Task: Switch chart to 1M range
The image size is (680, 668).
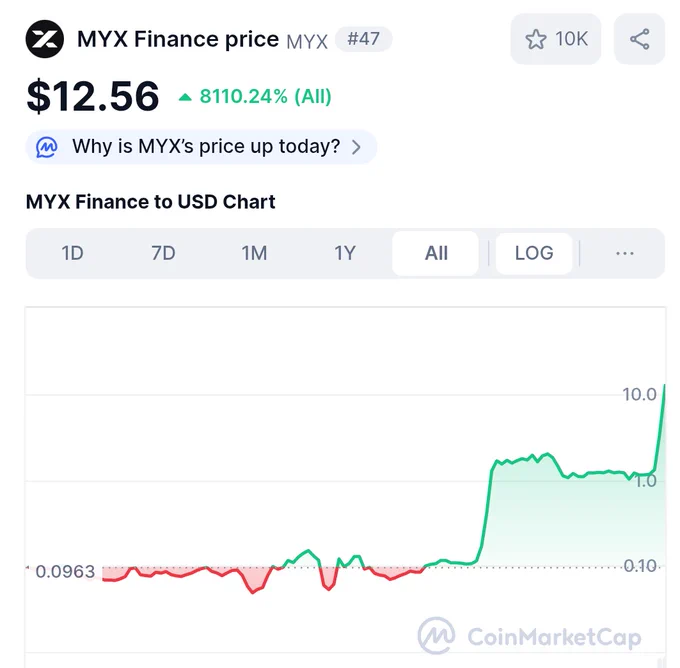Action: 254,253
